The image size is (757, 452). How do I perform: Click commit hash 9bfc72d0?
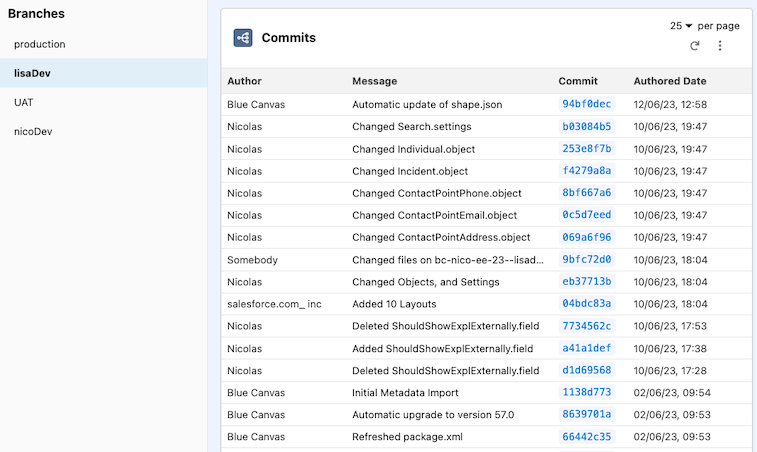[x=587, y=259]
